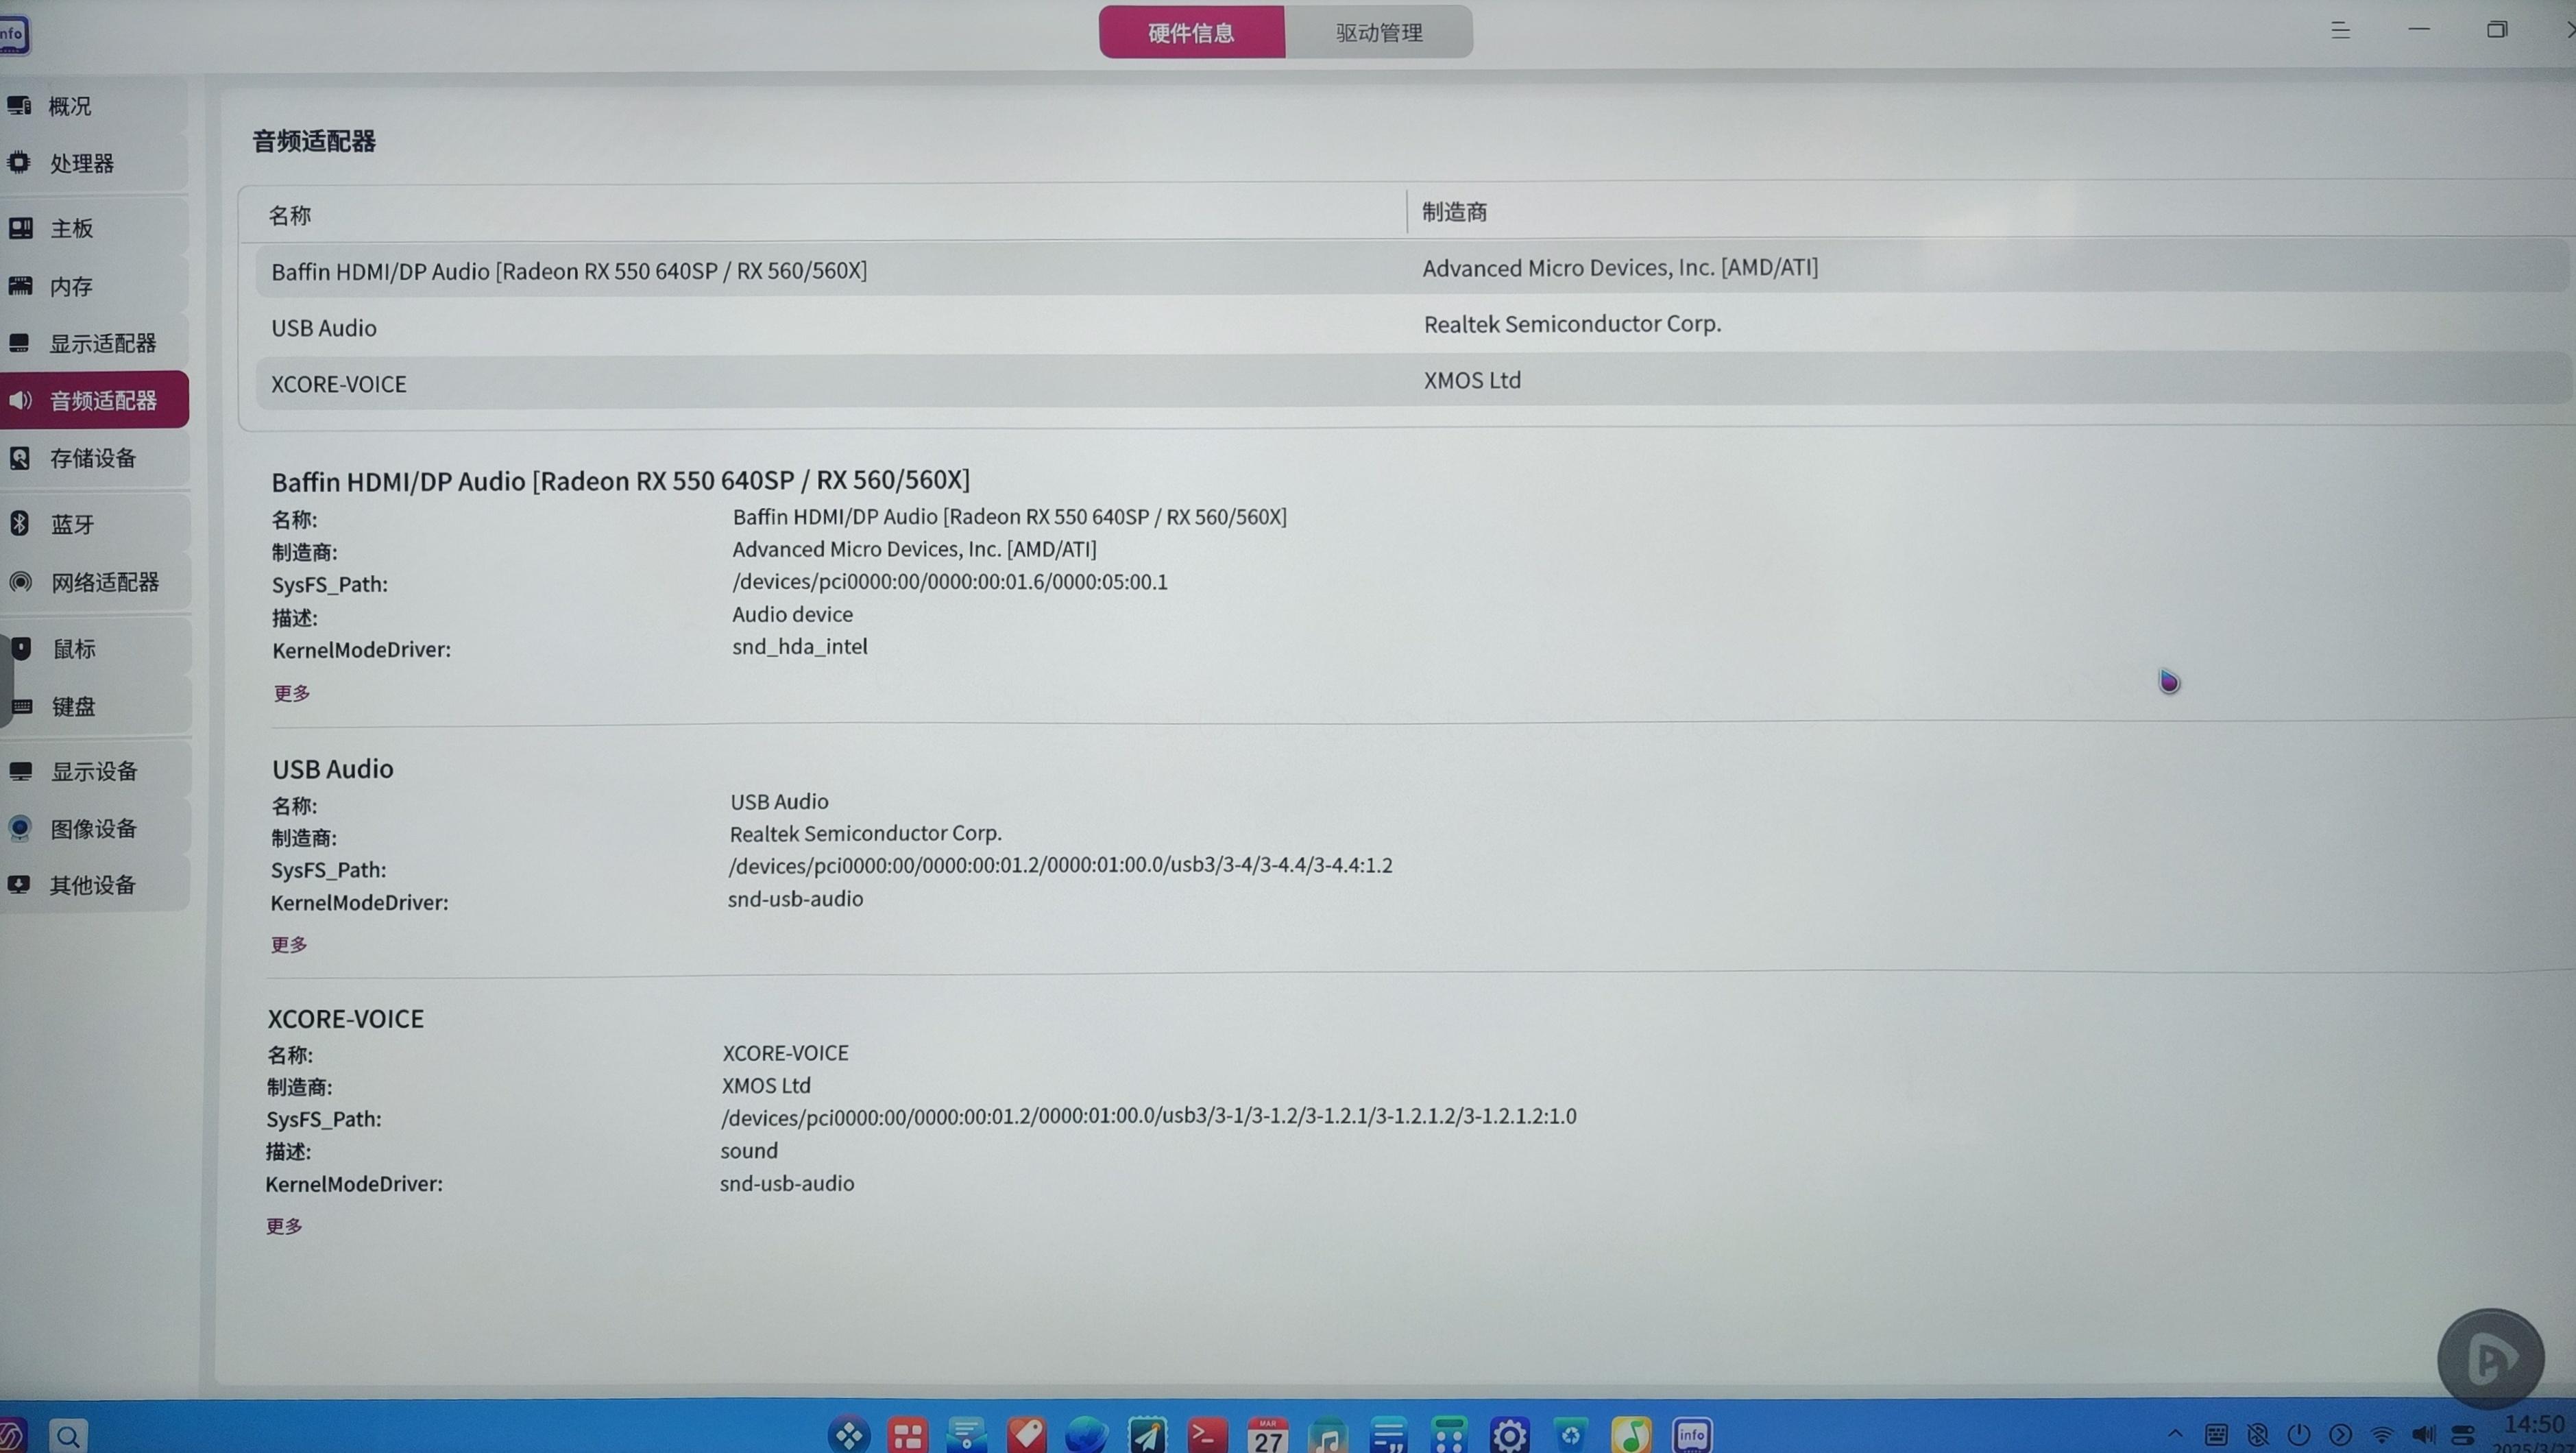Click the volume icon in system tray
Screen dimensions: 2576x1453
click(x=2422, y=1435)
